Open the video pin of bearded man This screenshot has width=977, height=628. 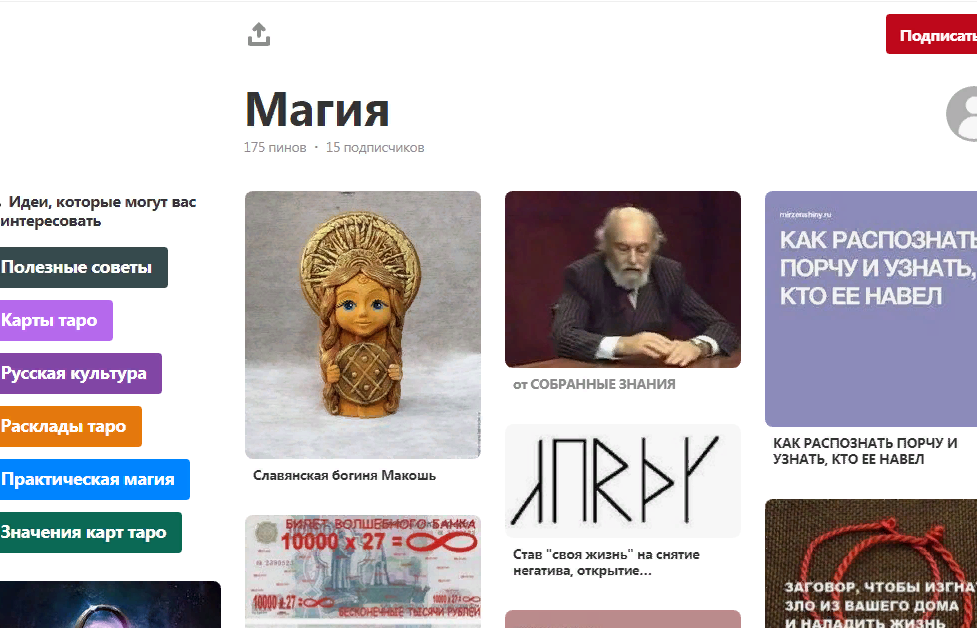(x=622, y=279)
